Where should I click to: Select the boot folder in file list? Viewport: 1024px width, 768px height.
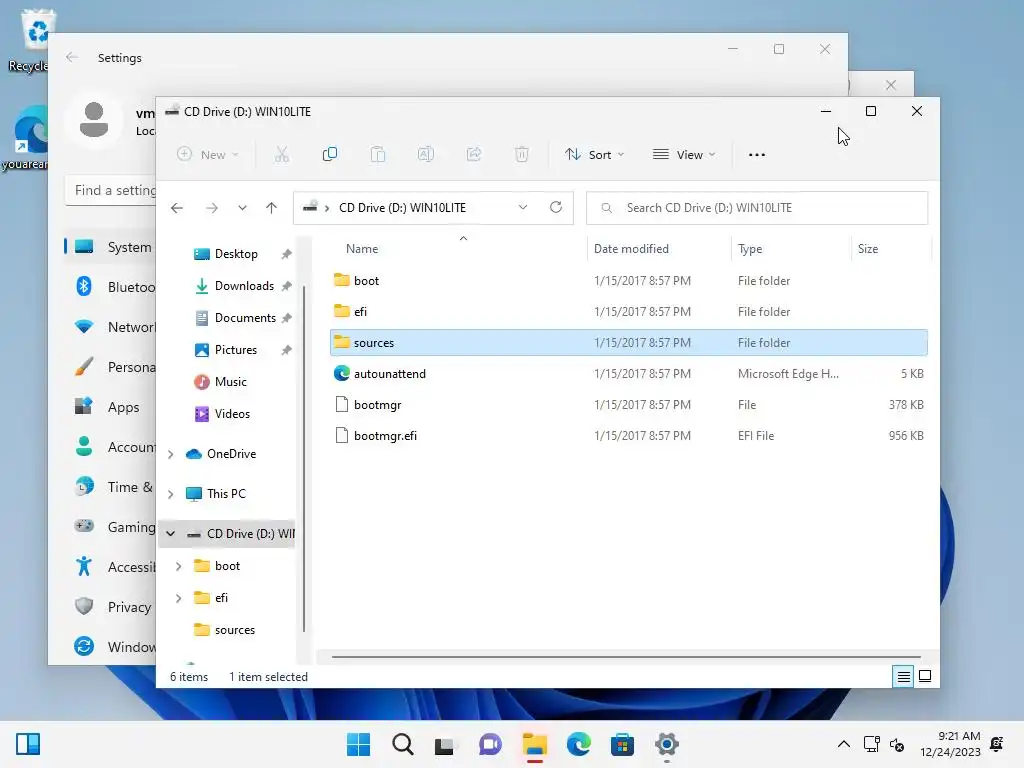pyautogui.click(x=628, y=281)
